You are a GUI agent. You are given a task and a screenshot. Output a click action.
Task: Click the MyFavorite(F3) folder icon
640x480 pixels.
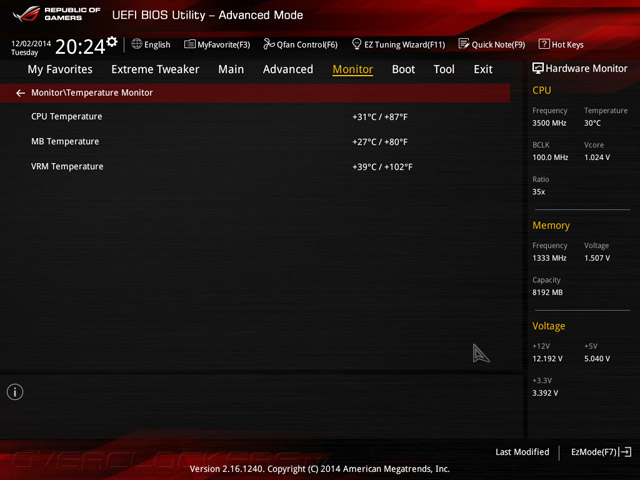coord(189,44)
